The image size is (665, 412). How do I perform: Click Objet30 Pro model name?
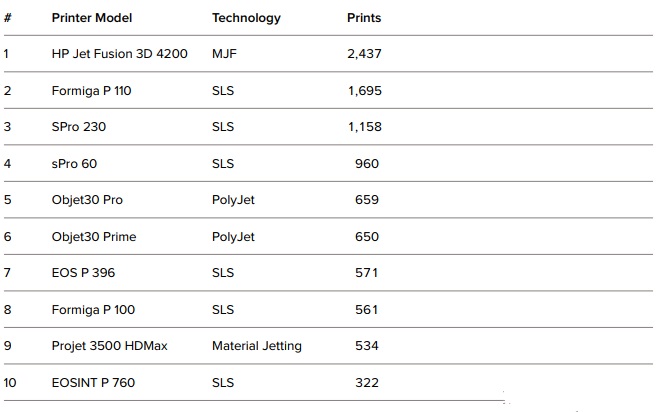[87, 200]
